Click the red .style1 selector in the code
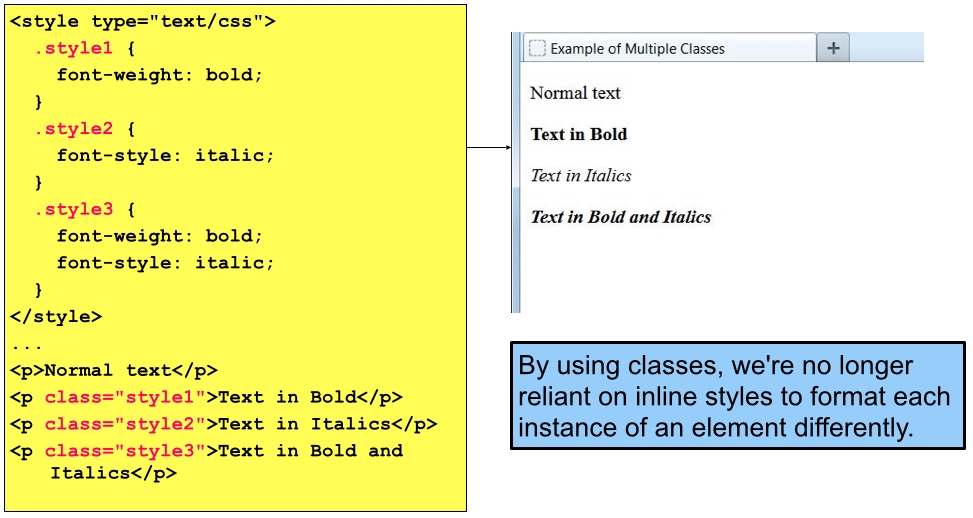Screen dimensions: 973x518 (x=73, y=48)
